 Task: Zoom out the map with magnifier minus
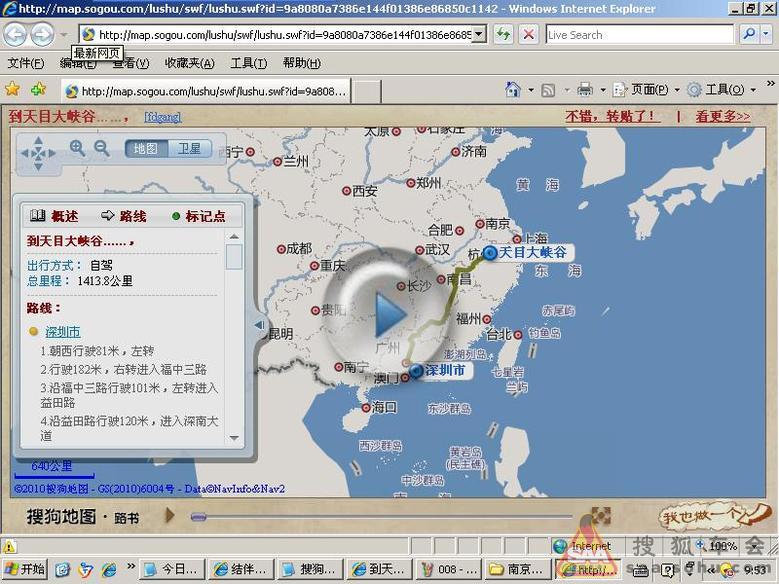(102, 148)
